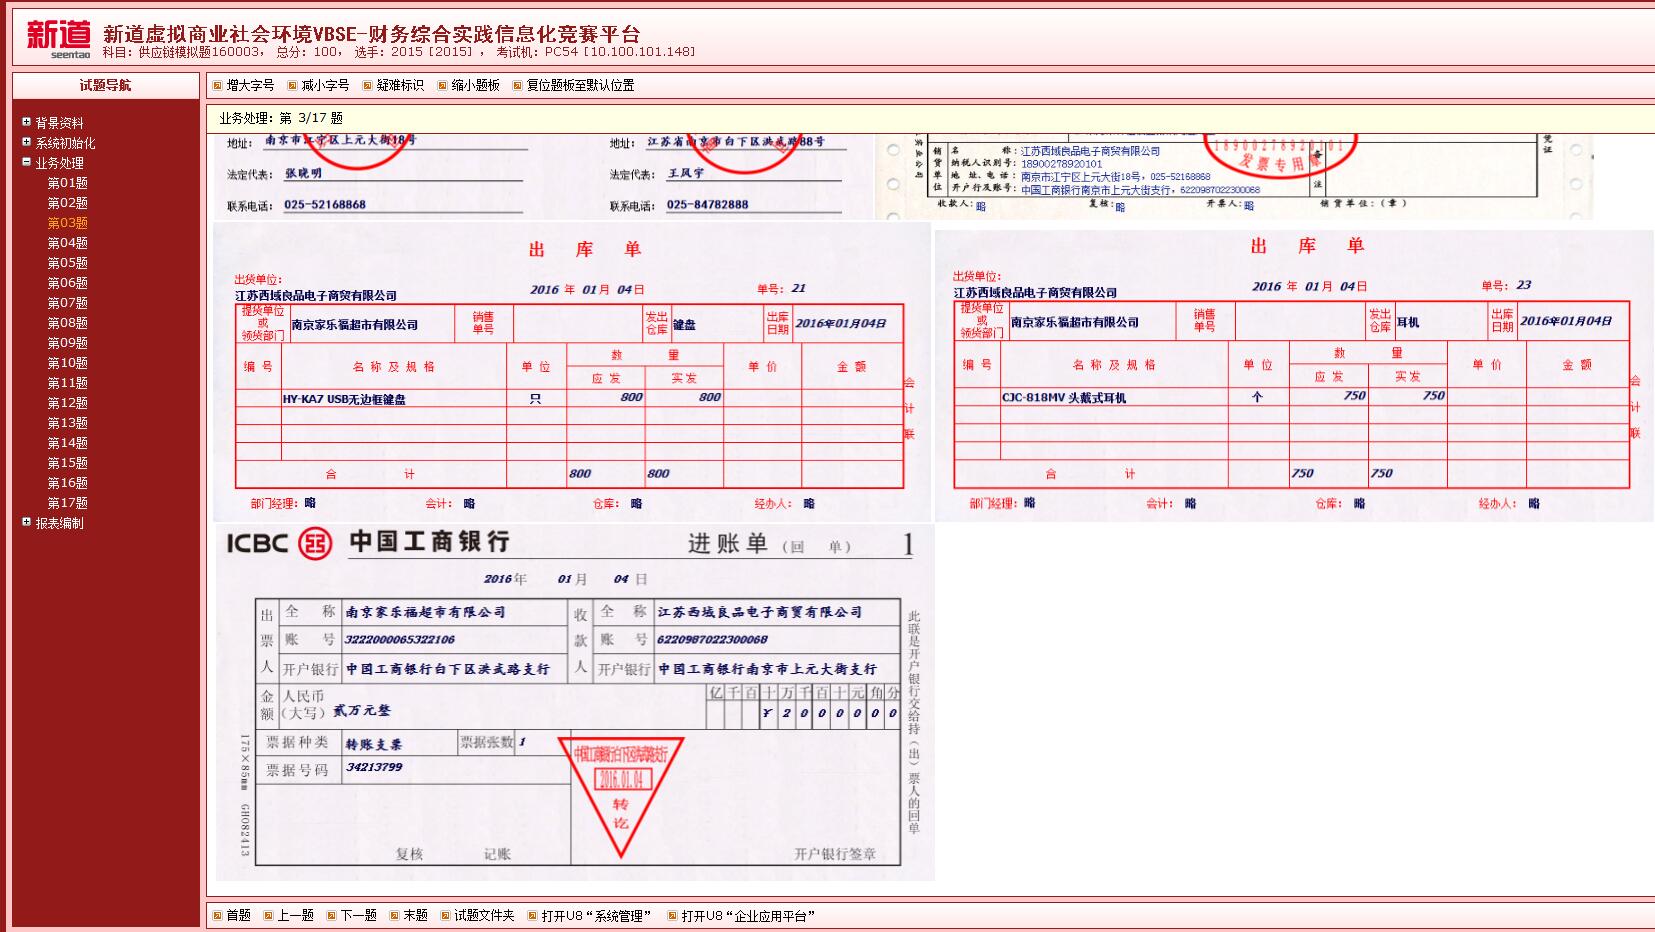Click item HY-KA7 USB无边框键盘
Image resolution: width=1655 pixels, height=932 pixels.
[344, 398]
